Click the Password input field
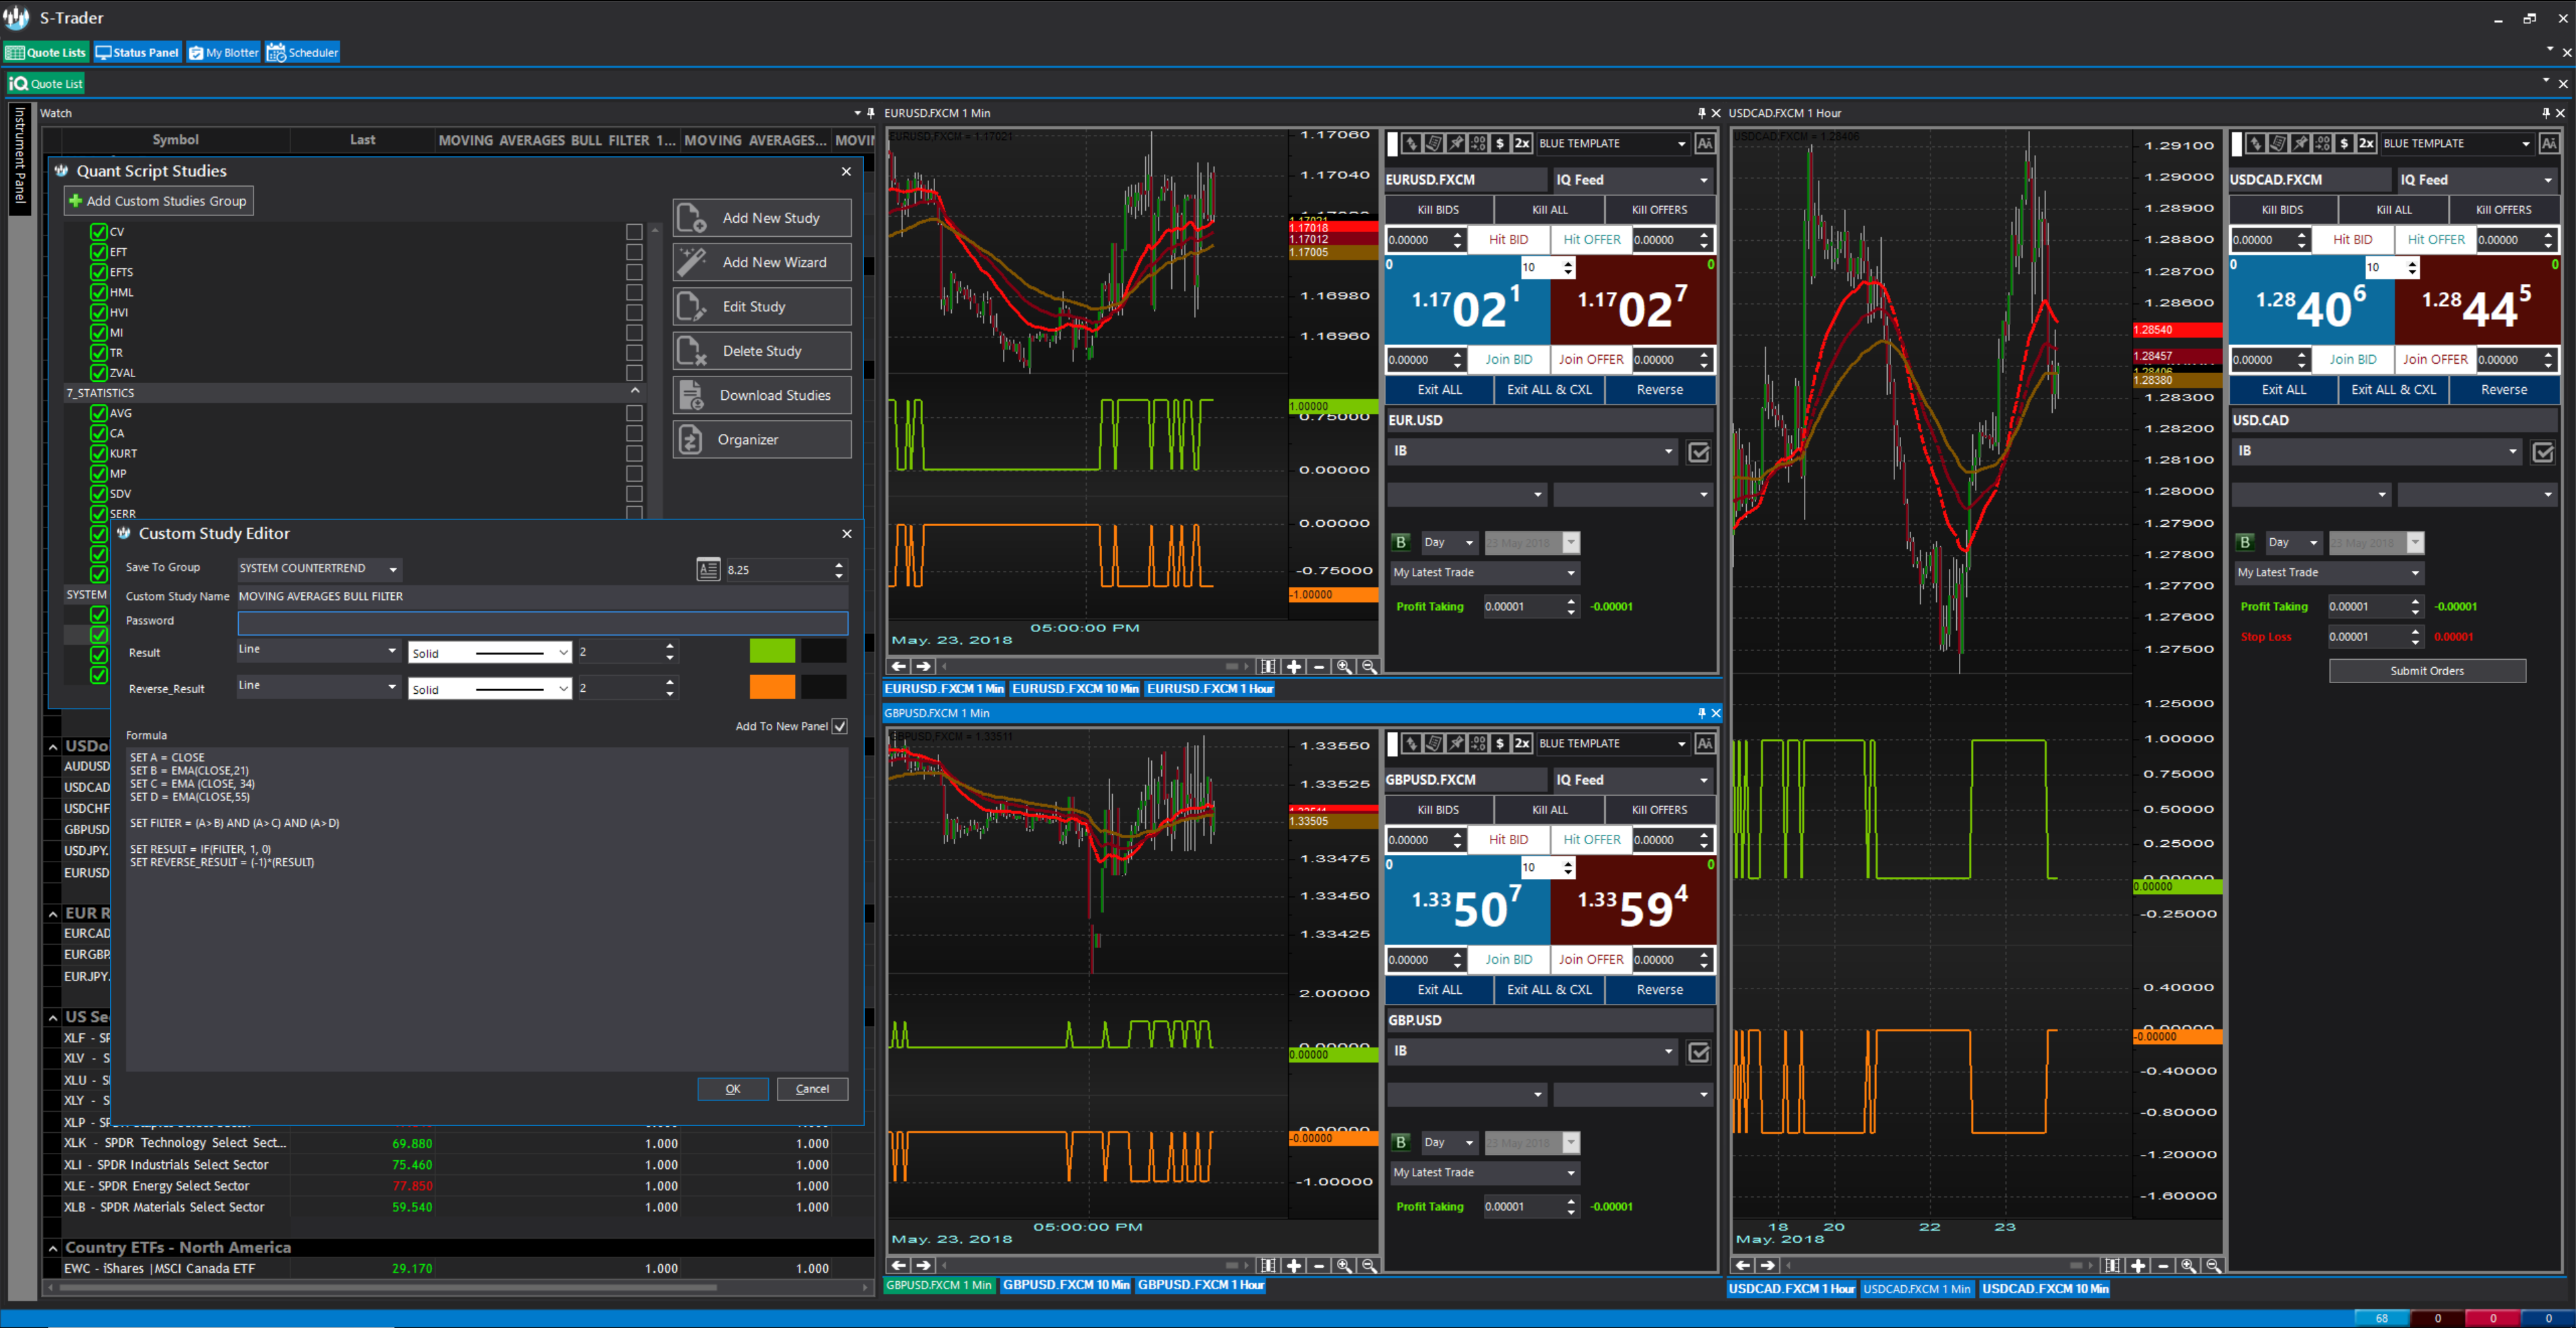This screenshot has width=2576, height=1328. coord(542,623)
